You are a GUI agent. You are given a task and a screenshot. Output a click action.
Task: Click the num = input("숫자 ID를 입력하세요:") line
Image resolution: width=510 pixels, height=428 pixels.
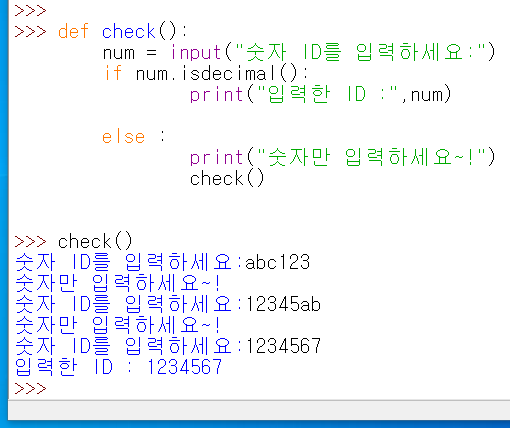point(299,53)
